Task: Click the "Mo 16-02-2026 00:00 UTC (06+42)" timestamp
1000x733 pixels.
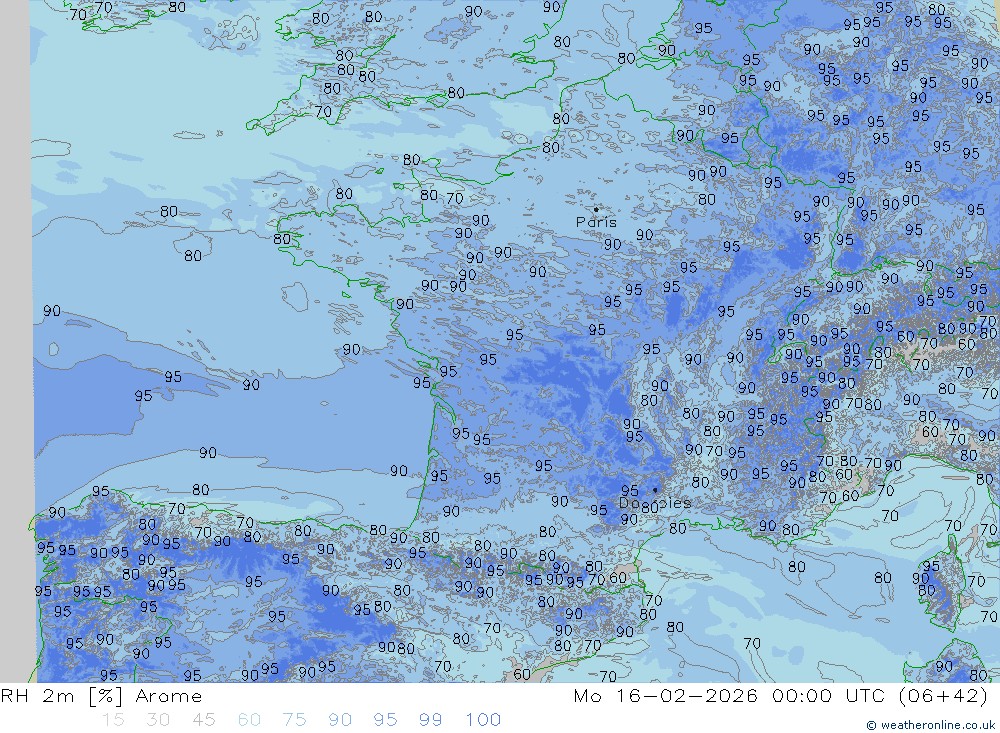Action: [x=781, y=696]
